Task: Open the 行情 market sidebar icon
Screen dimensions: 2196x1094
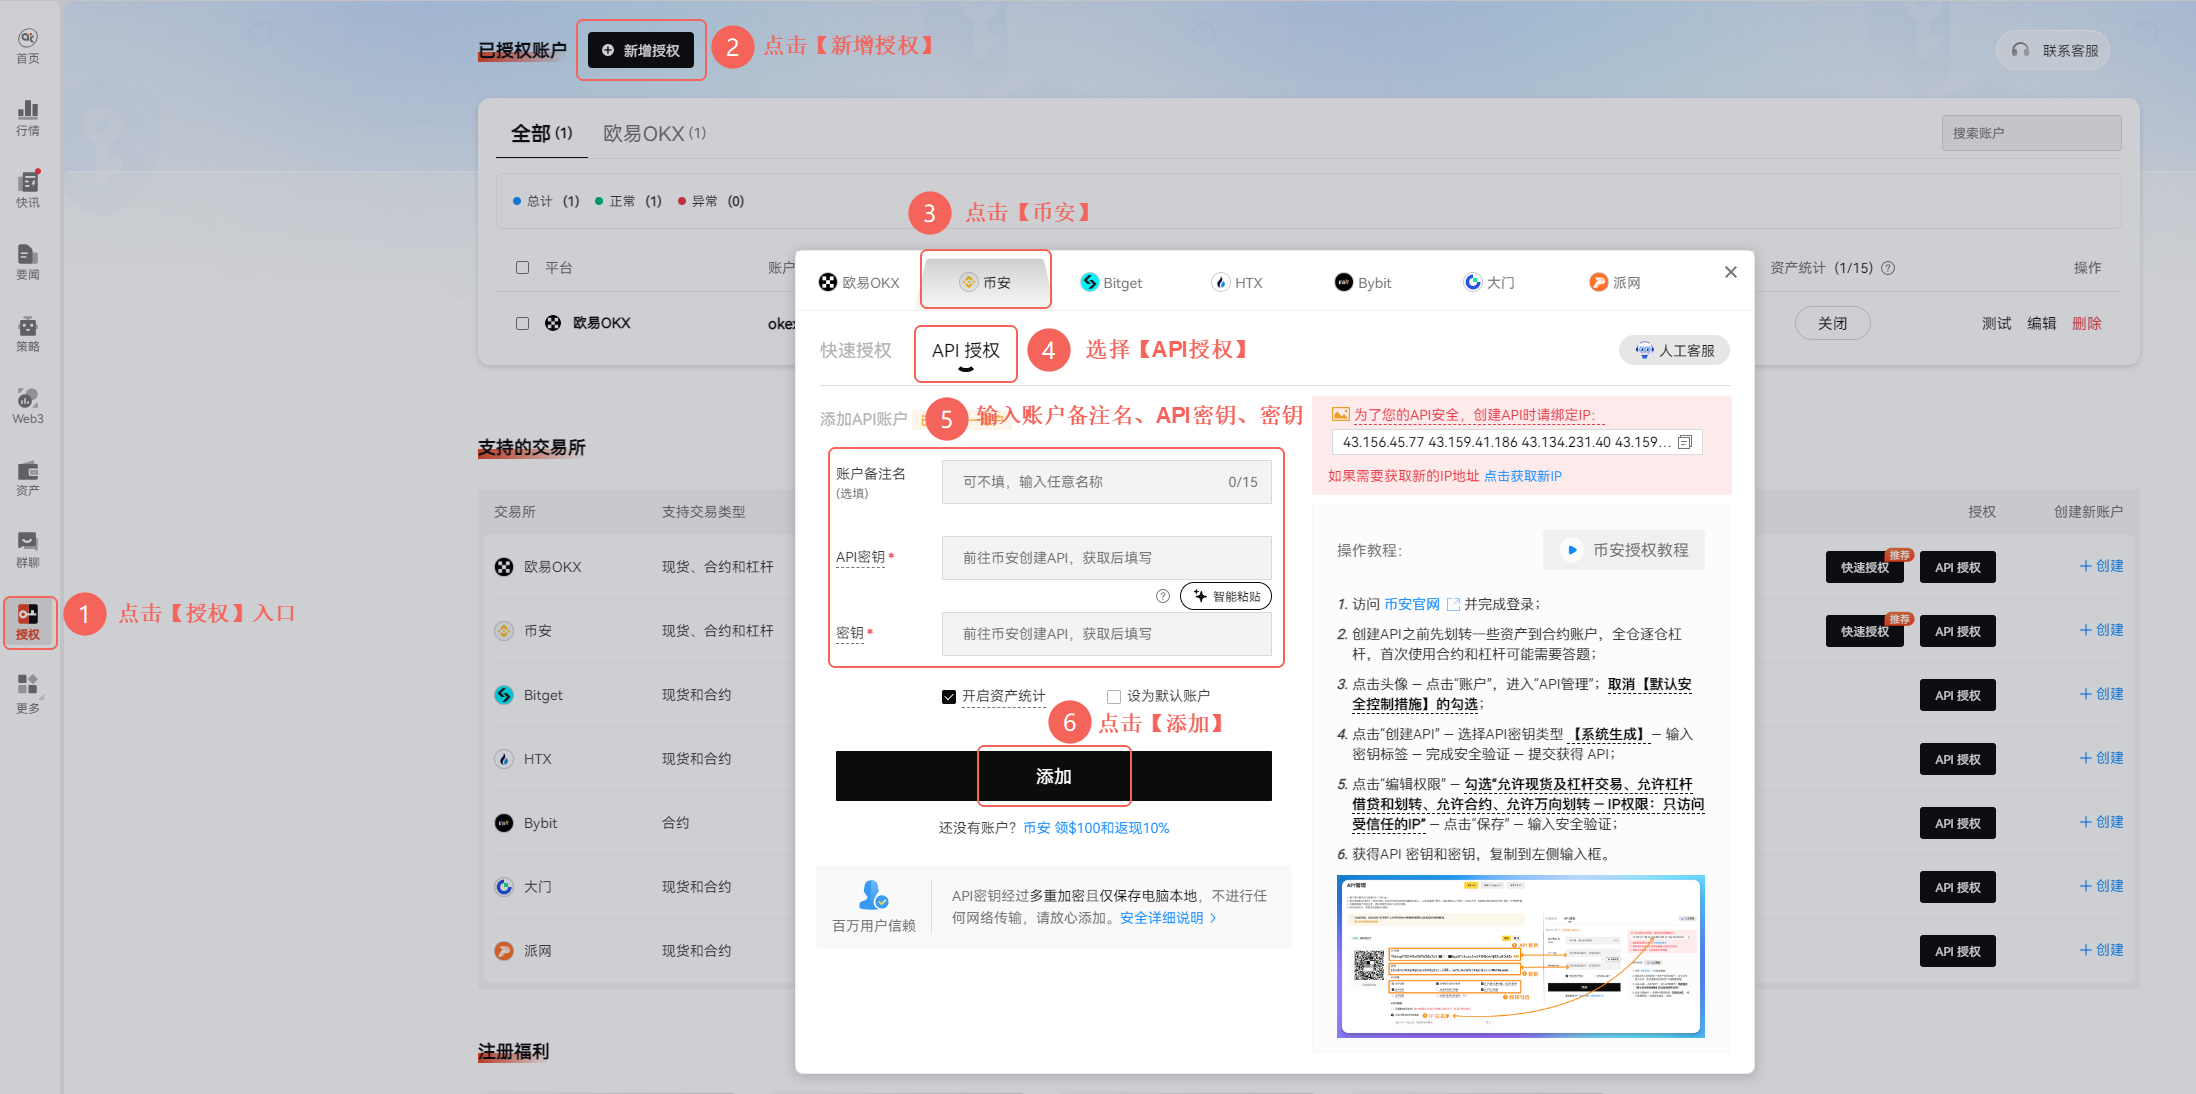Action: point(28,118)
